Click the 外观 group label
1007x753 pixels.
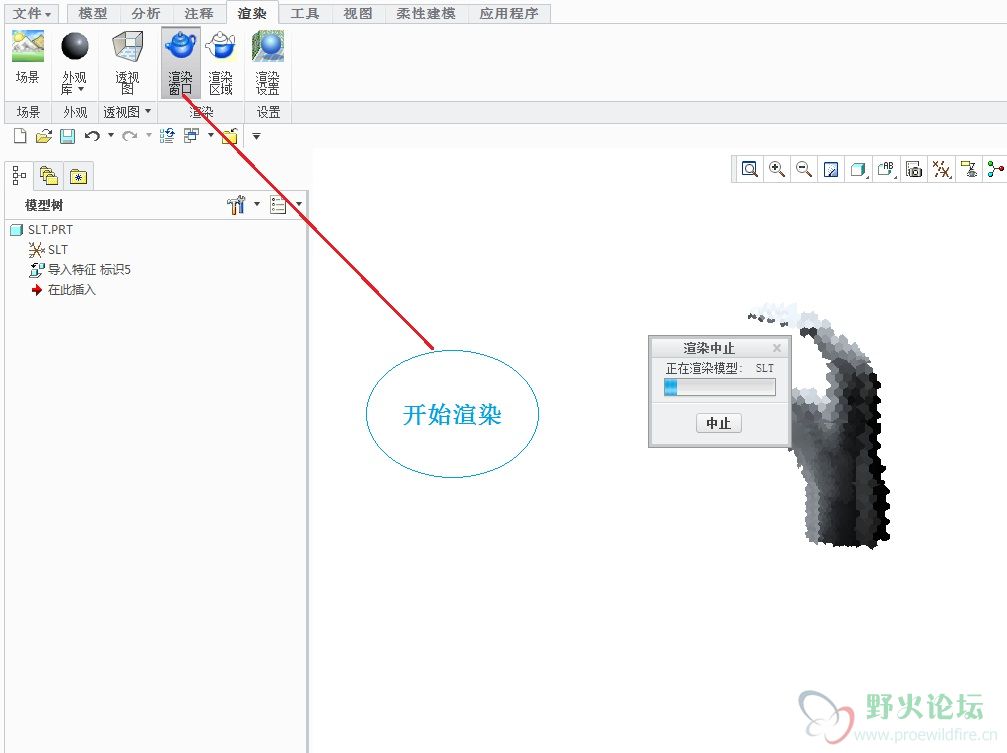tap(75, 112)
